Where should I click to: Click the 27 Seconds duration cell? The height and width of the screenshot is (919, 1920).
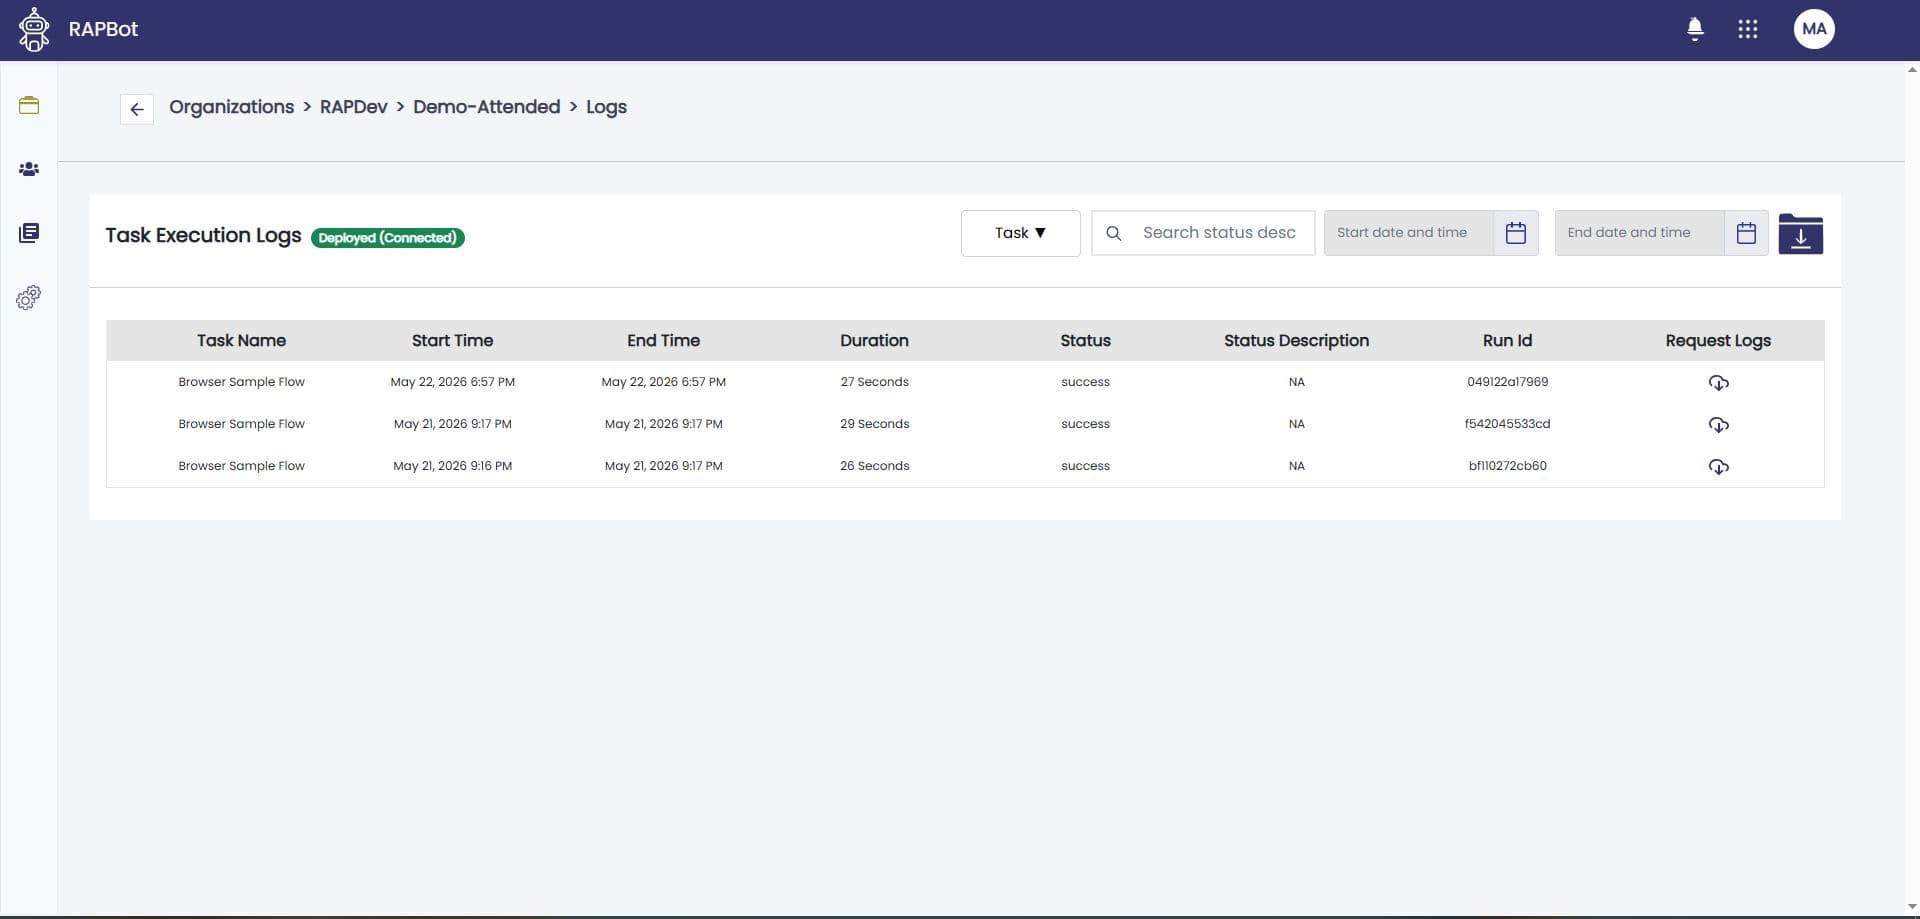pyautogui.click(x=874, y=382)
